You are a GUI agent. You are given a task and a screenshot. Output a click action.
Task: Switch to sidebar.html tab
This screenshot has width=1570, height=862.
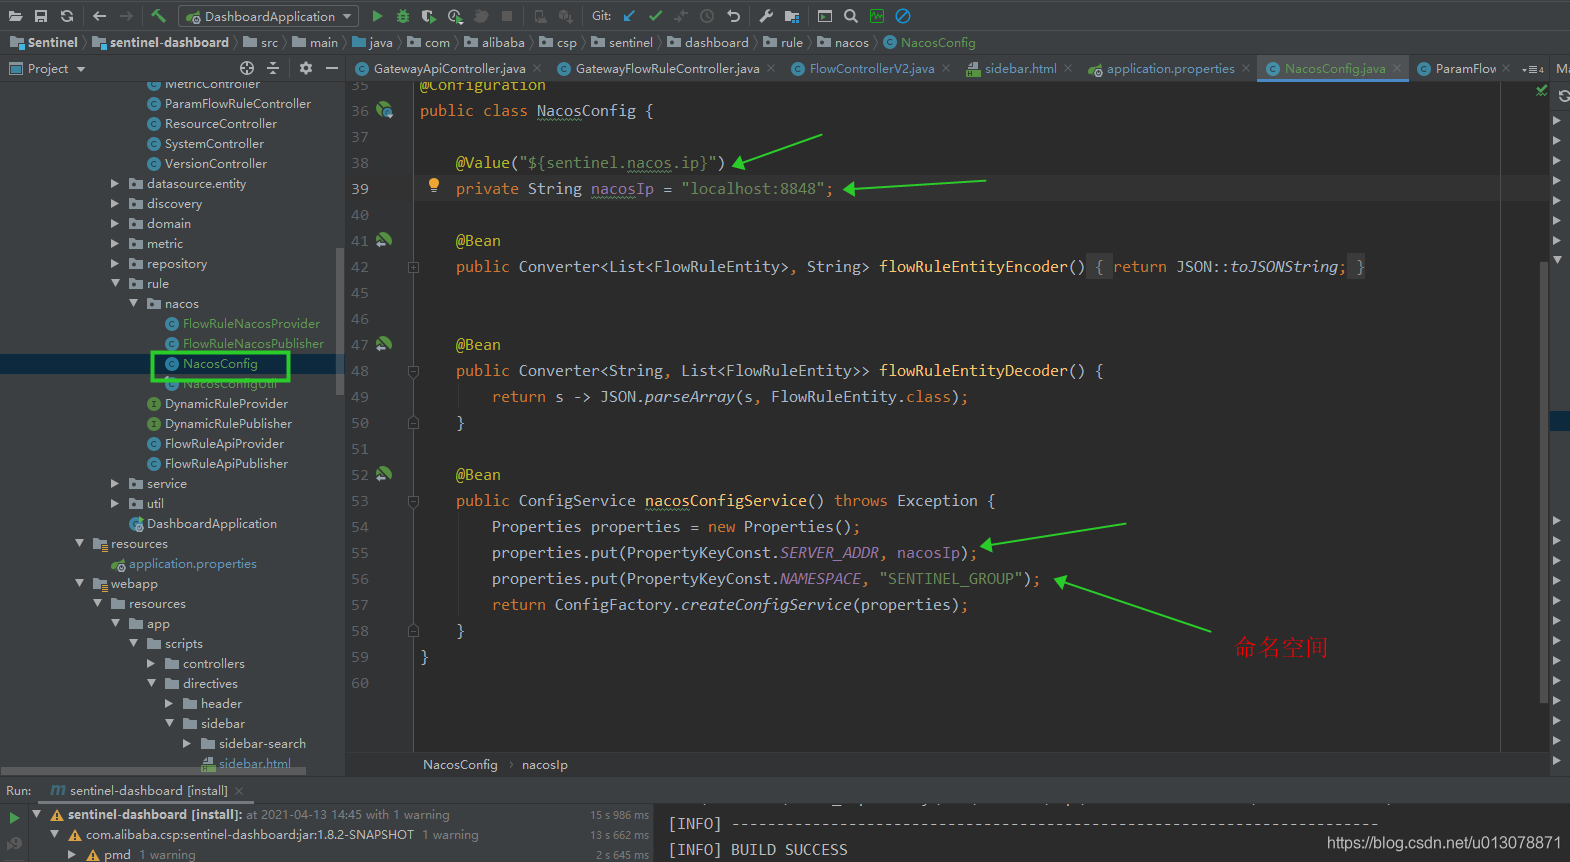(1020, 68)
